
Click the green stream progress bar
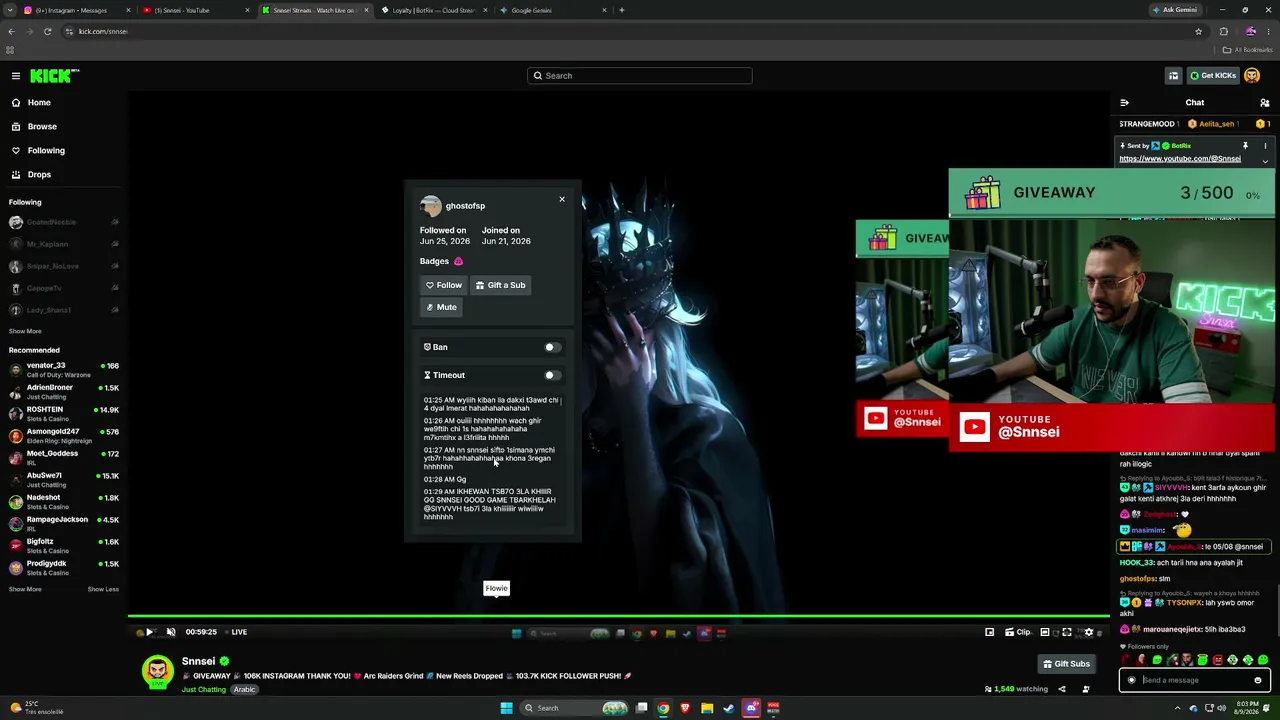pyautogui.click(x=619, y=618)
